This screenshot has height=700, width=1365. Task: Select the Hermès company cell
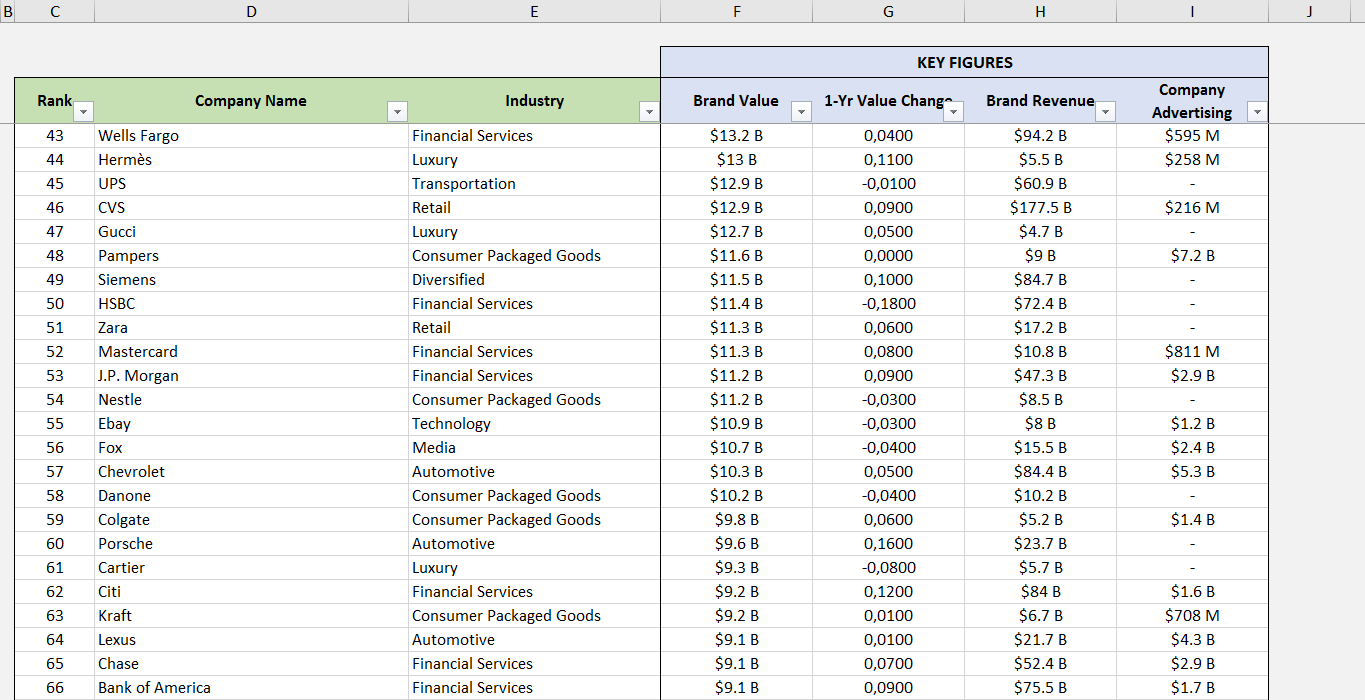(251, 160)
